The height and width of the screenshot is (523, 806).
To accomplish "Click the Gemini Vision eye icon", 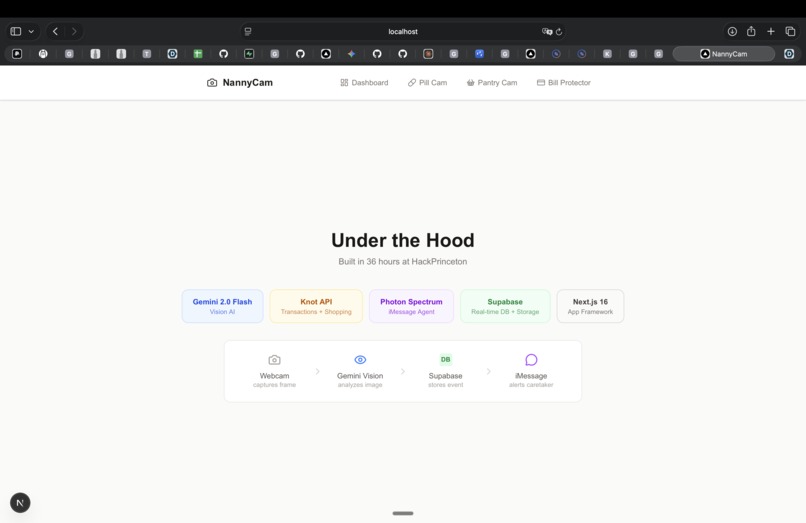I will coord(360,359).
